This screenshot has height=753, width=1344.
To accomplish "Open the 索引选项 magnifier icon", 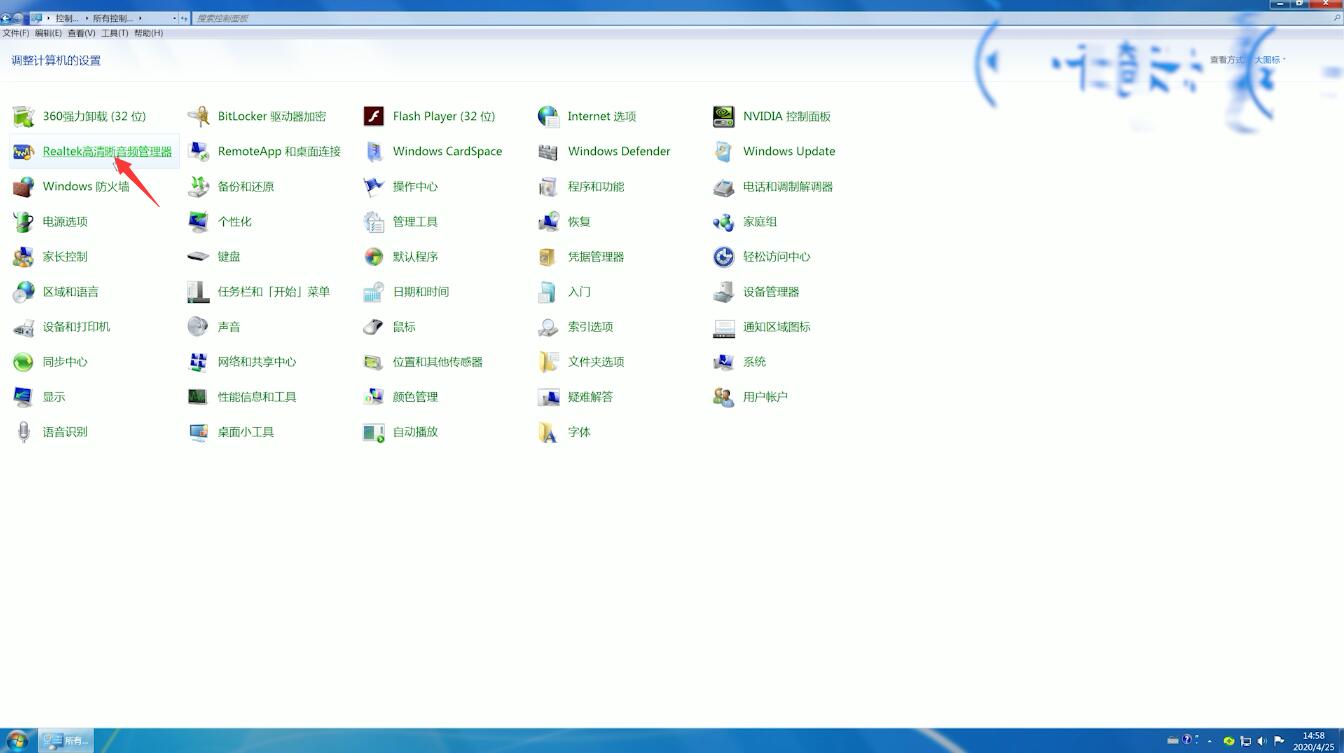I will 549,327.
